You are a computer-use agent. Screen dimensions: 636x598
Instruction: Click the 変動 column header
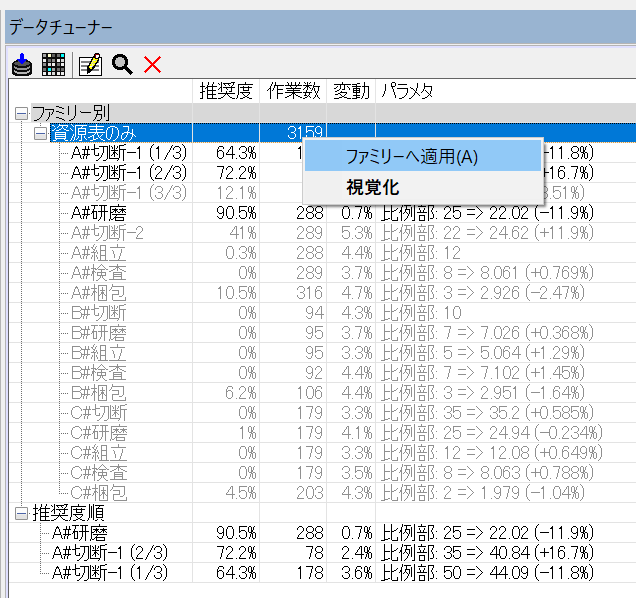(351, 91)
